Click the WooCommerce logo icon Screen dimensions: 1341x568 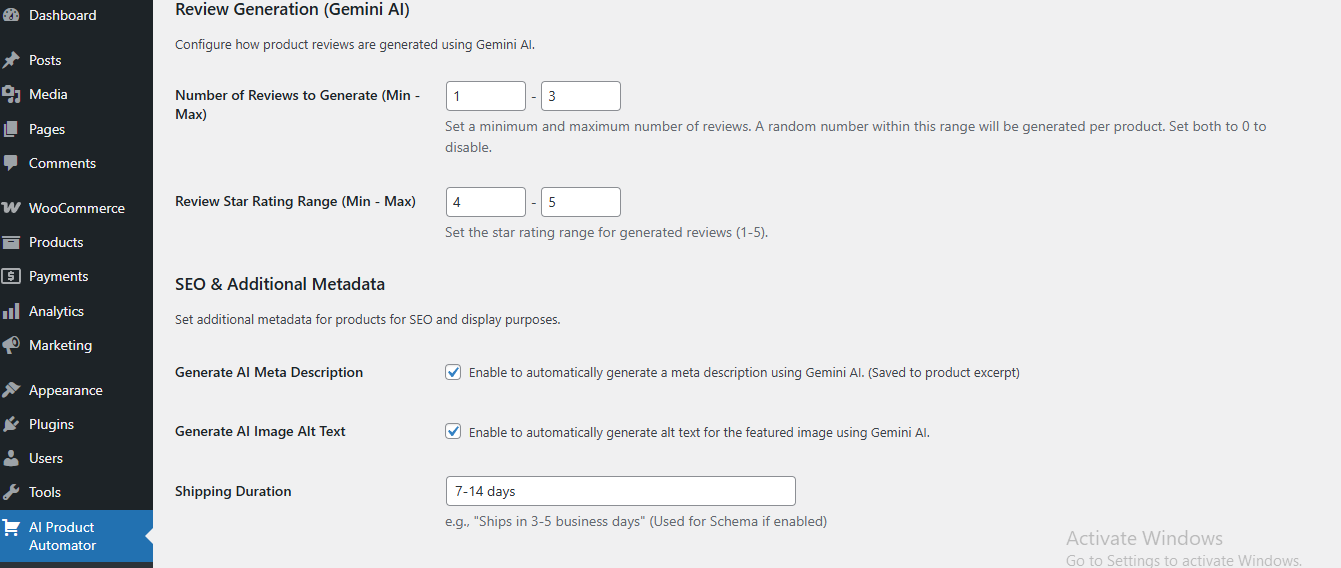pyautogui.click(x=11, y=208)
